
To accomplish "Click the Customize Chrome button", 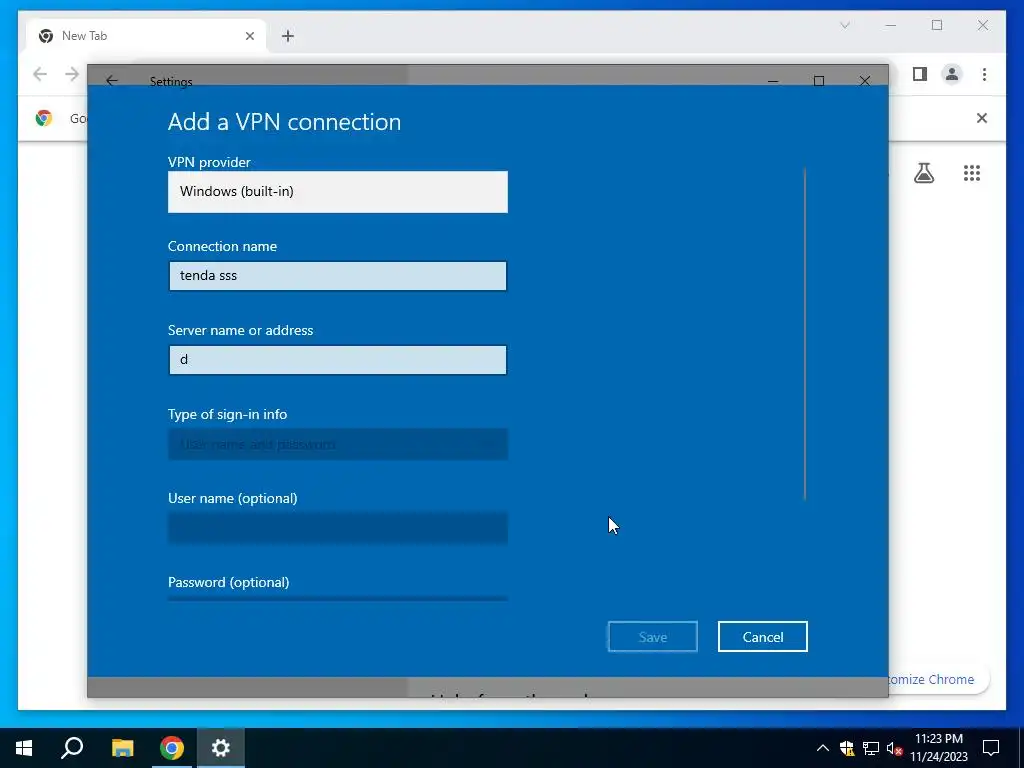I will click(x=938, y=679).
